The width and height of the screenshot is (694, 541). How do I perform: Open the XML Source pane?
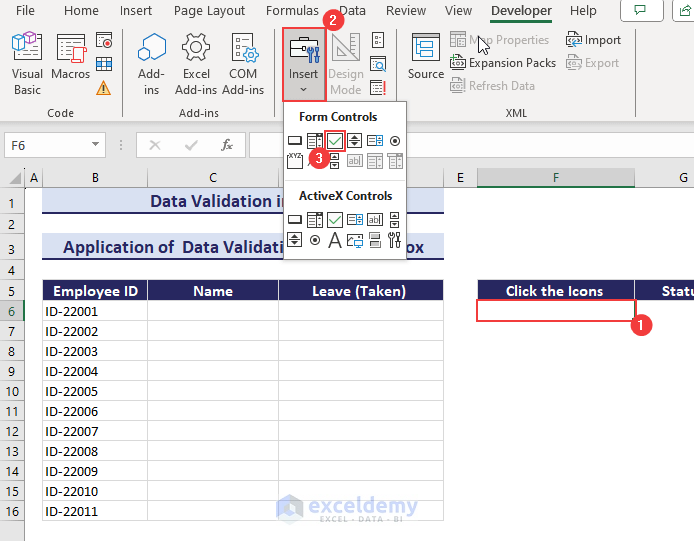click(x=425, y=57)
